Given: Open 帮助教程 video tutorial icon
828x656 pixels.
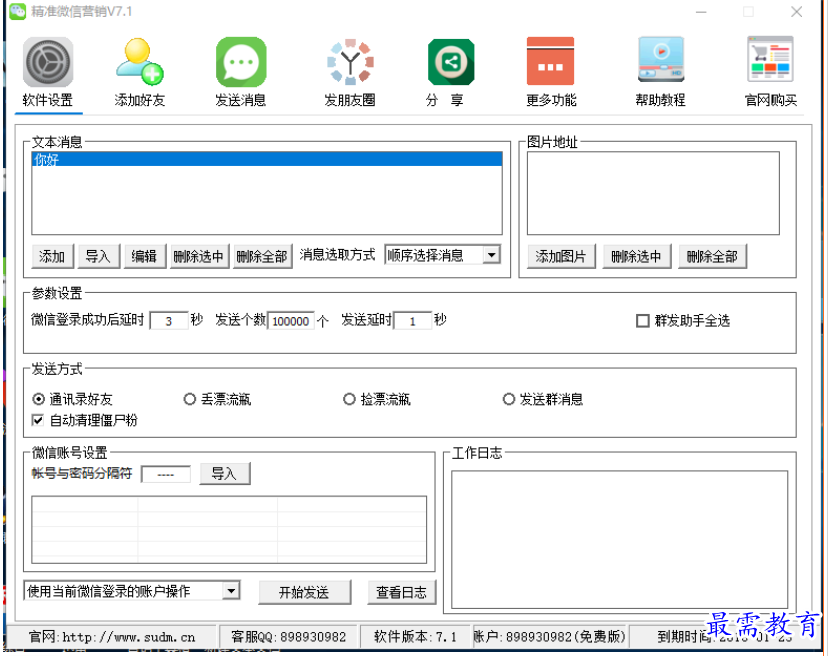Looking at the screenshot, I should [661, 60].
